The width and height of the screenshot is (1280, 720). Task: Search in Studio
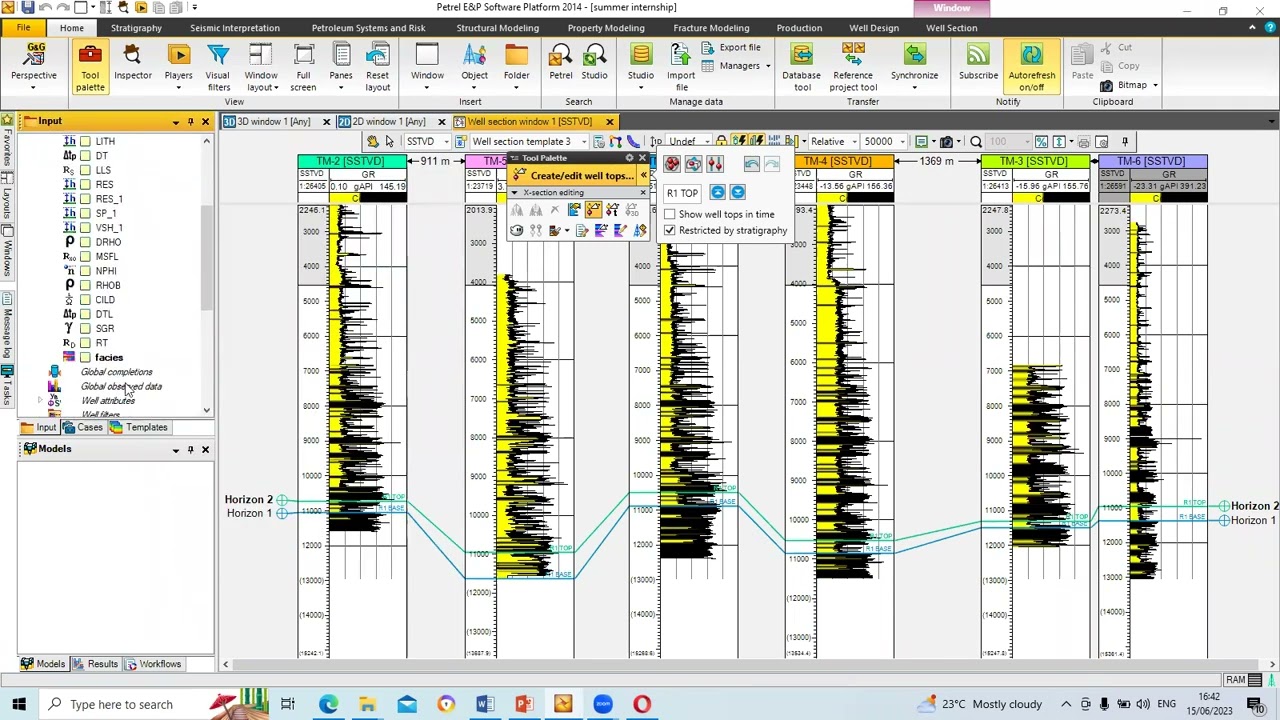click(595, 62)
